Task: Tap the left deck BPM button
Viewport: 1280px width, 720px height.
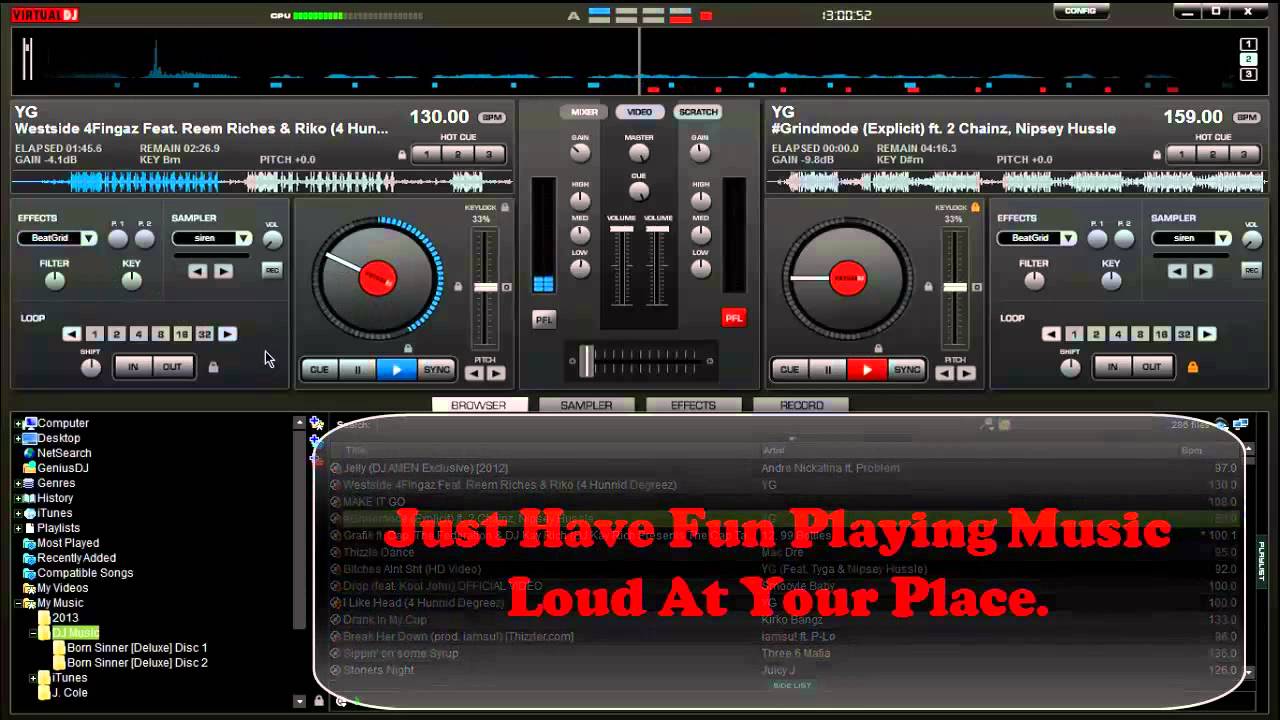Action: tap(491, 117)
